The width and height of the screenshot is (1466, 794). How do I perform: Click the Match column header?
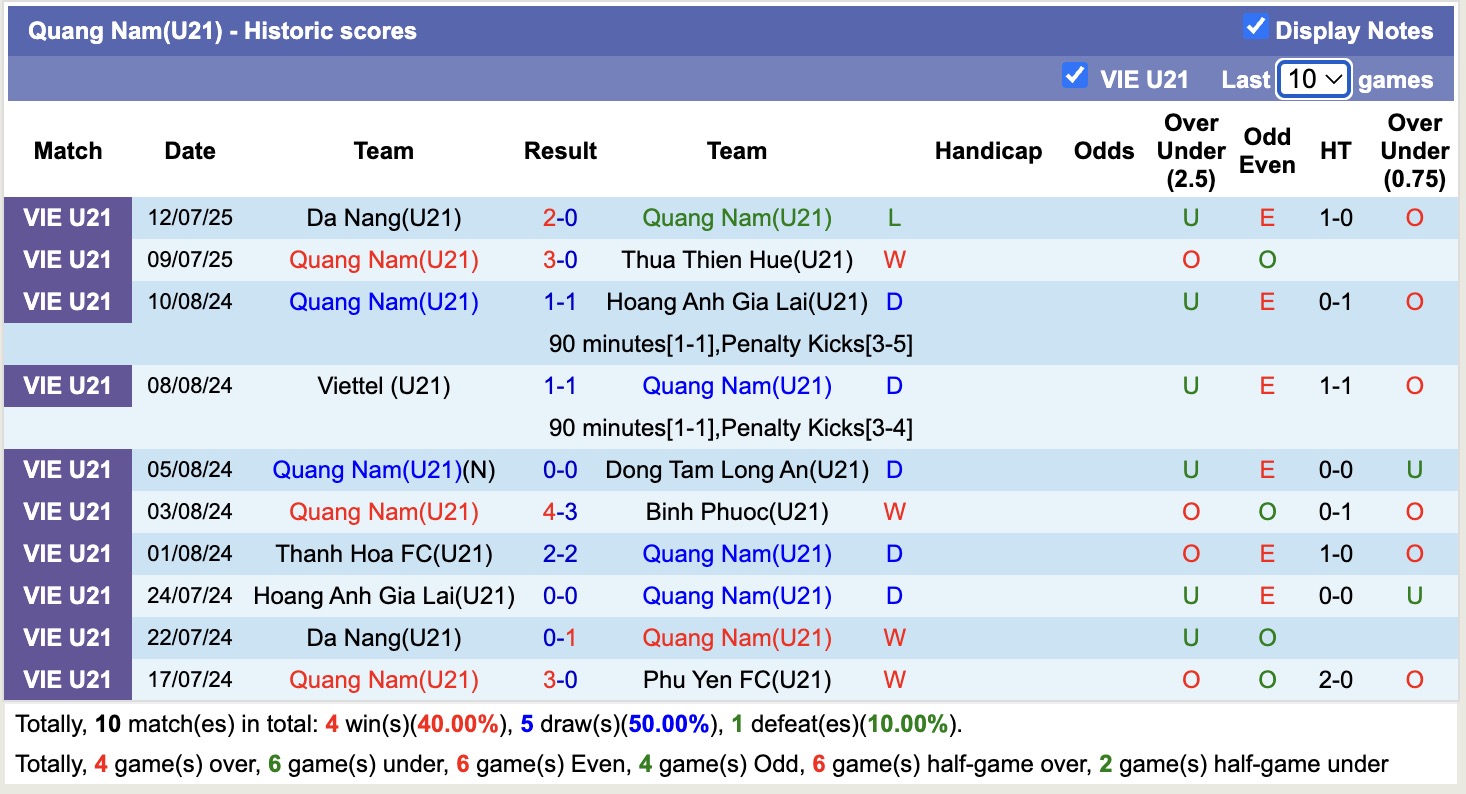67,151
